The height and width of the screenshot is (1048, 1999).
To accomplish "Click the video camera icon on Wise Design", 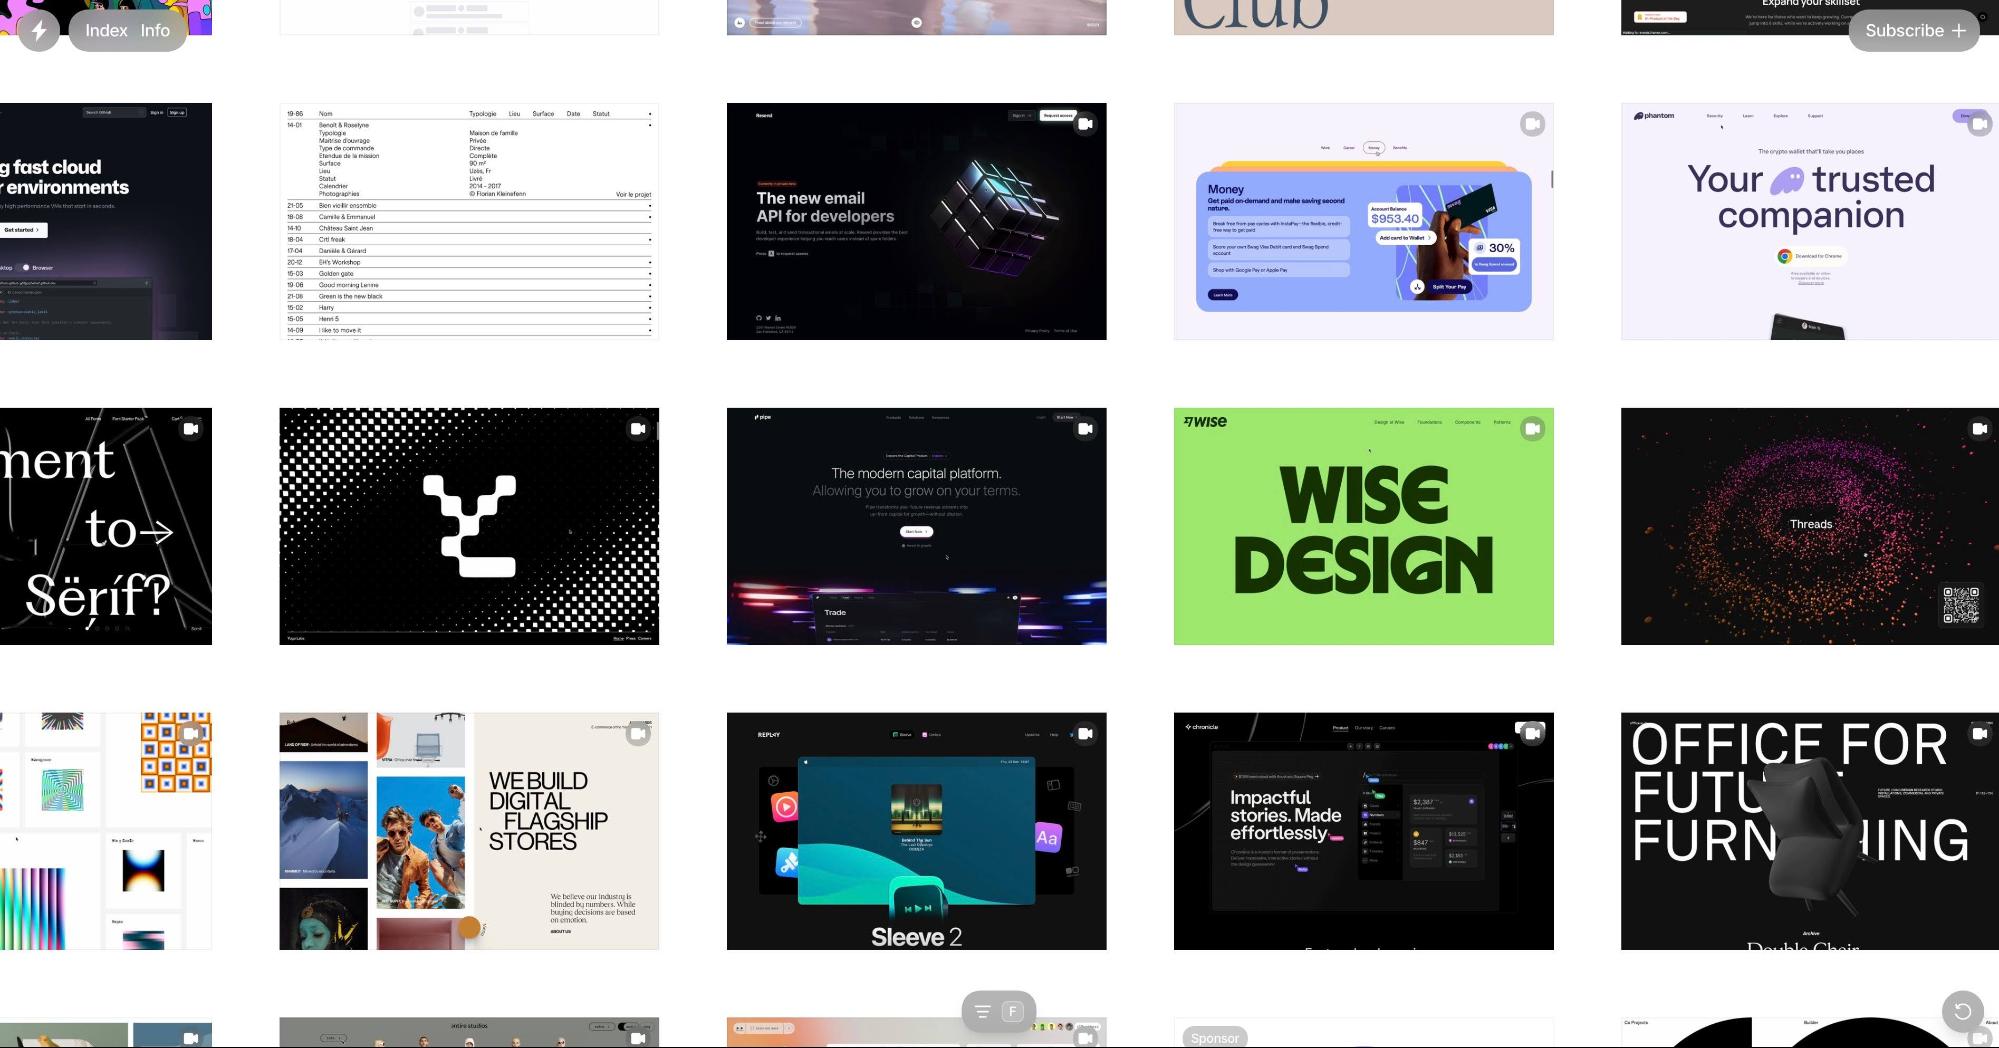I will (1531, 428).
